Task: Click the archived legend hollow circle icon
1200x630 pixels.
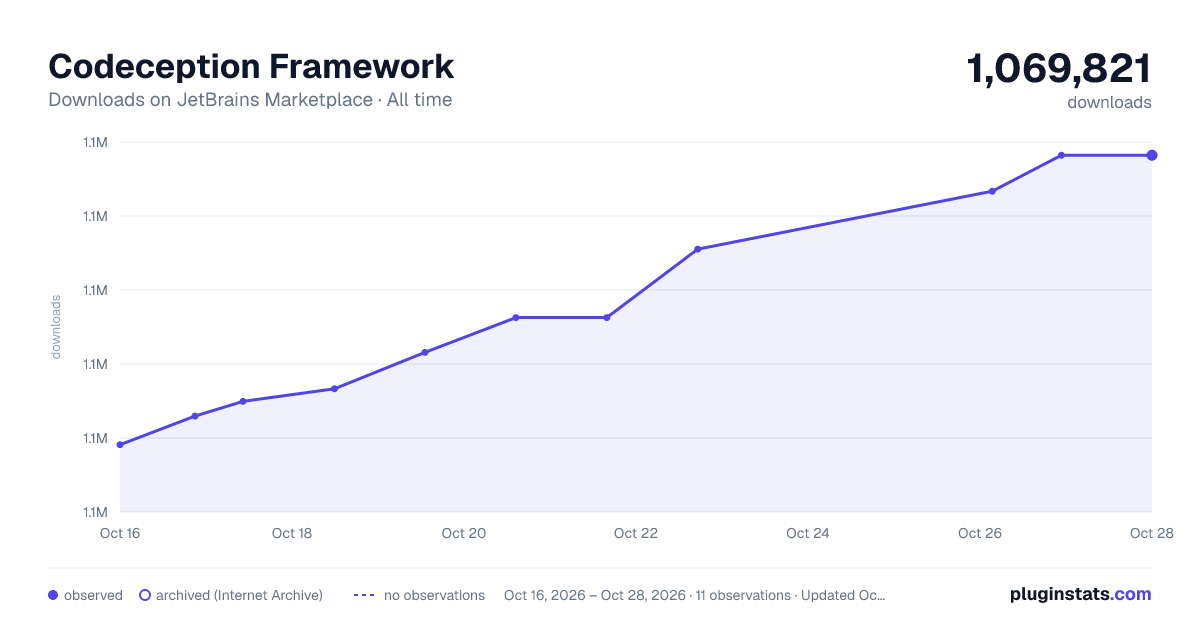Action: click(x=145, y=595)
